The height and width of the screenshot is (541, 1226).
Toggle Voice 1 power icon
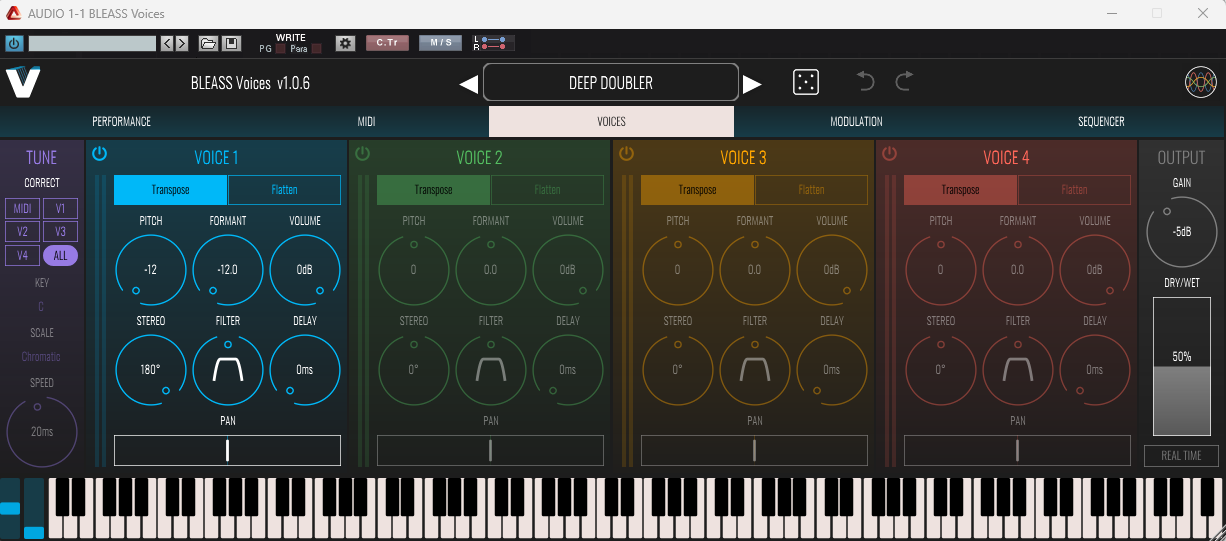point(99,153)
